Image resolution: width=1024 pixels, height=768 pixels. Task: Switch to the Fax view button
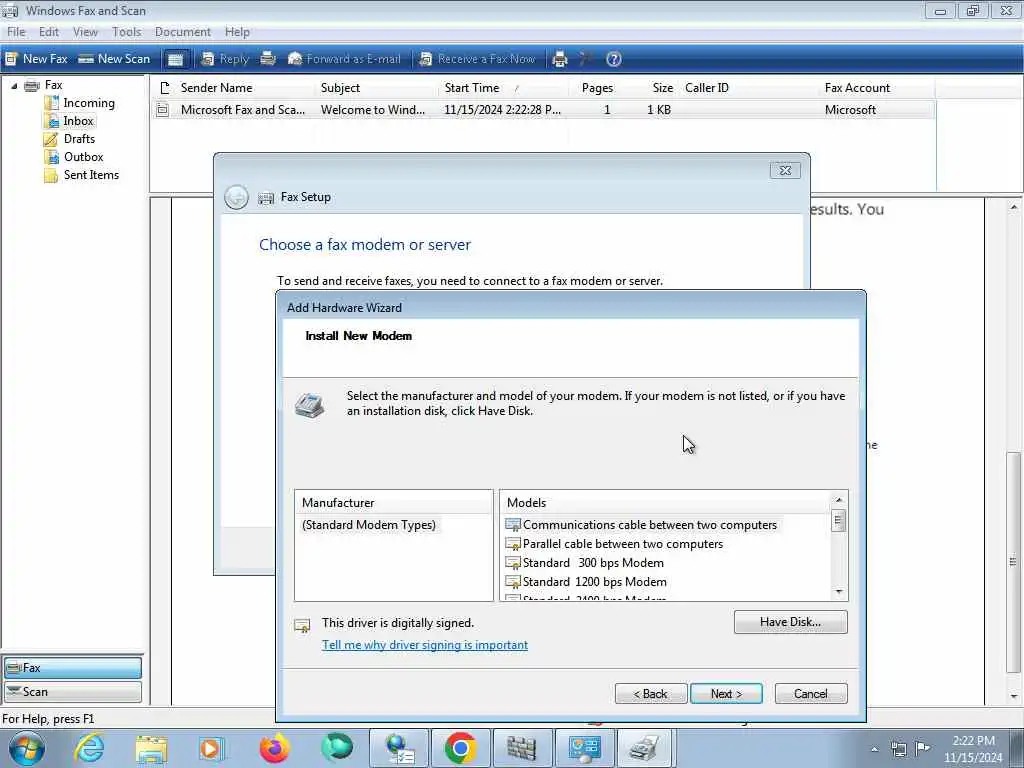[x=72, y=668]
